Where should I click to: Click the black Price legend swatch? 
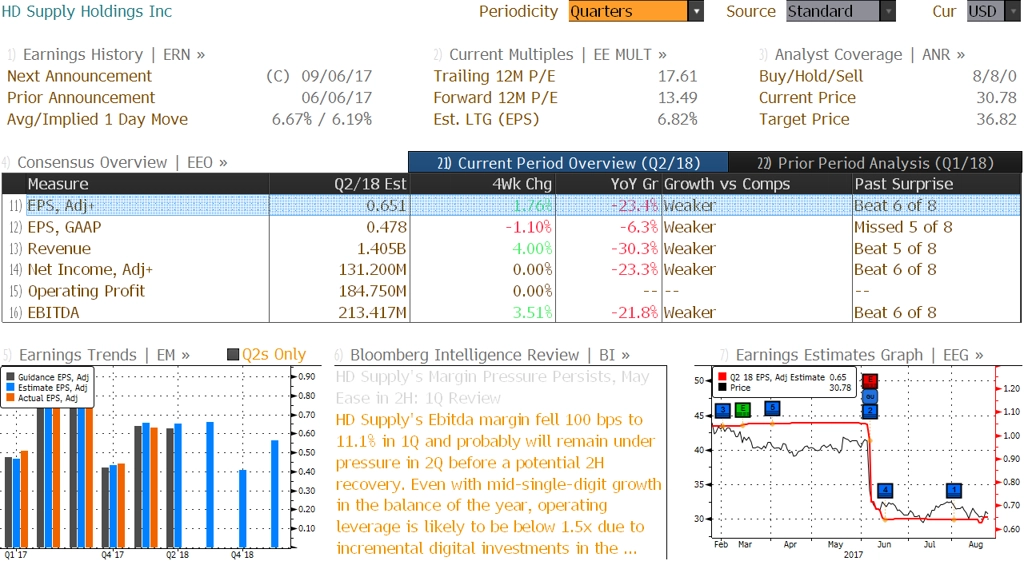pyautogui.click(x=722, y=387)
